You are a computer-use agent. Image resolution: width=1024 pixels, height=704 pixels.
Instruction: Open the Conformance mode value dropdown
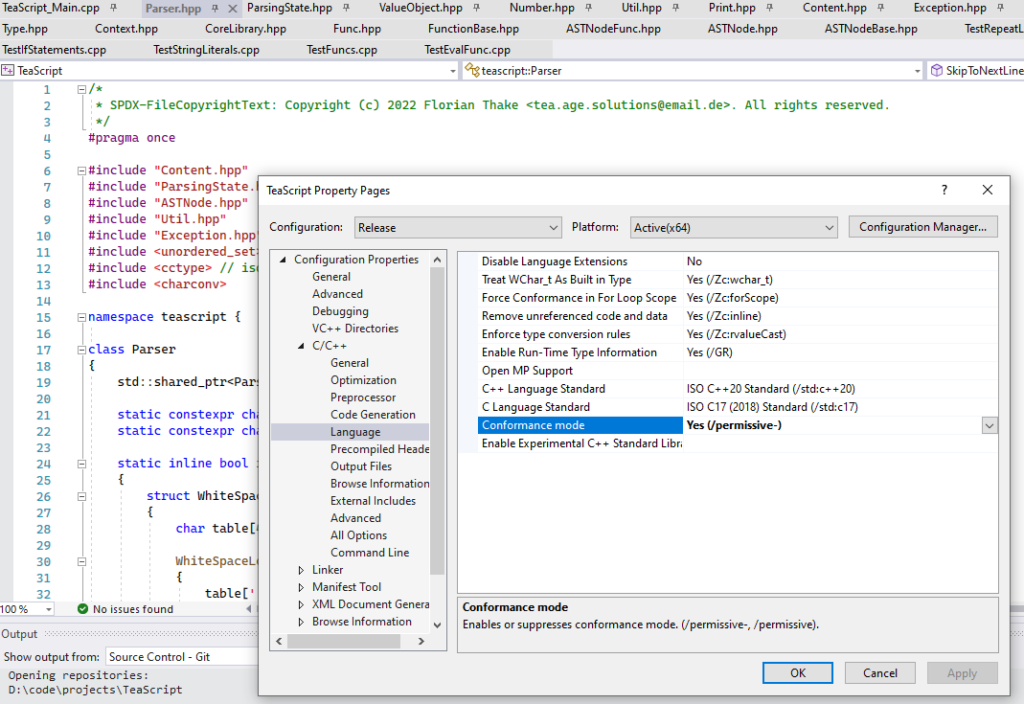coord(989,425)
